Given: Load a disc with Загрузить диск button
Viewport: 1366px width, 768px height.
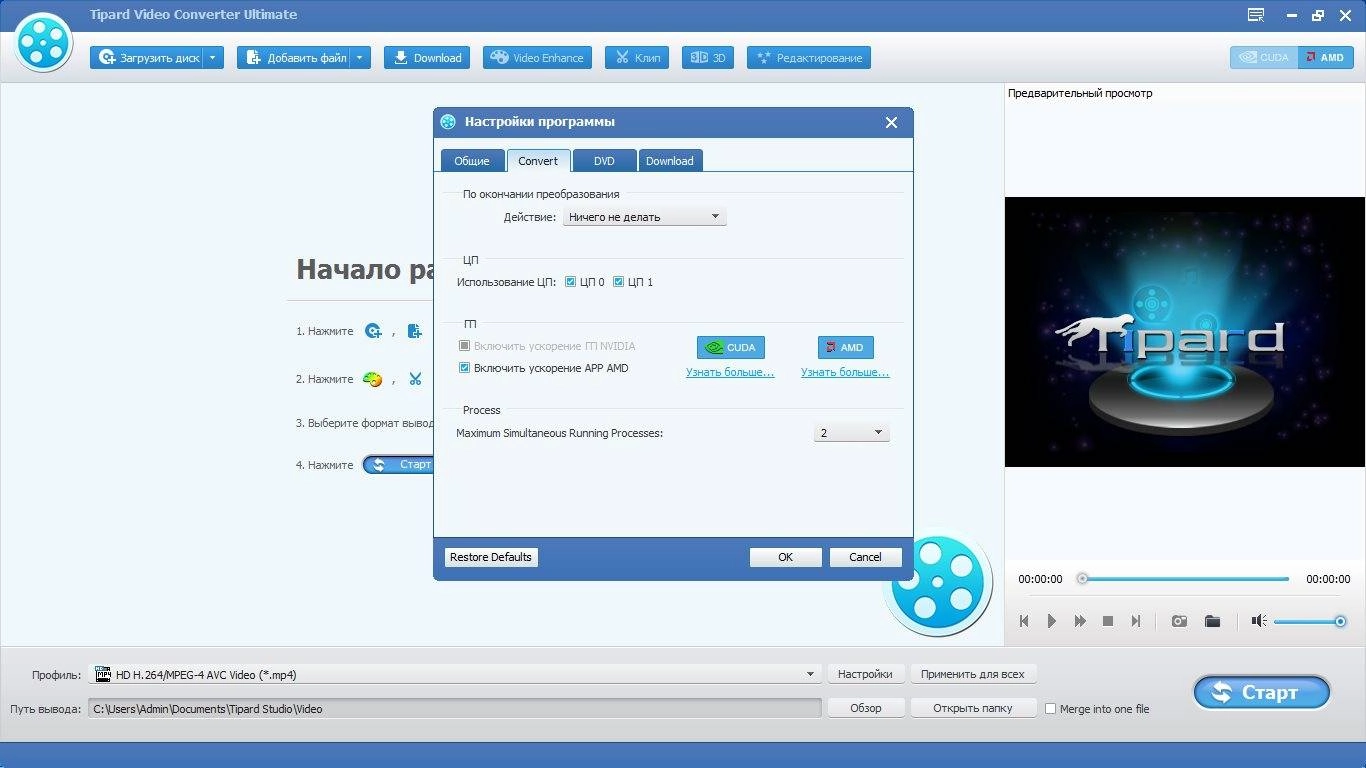Looking at the screenshot, I should [146, 58].
